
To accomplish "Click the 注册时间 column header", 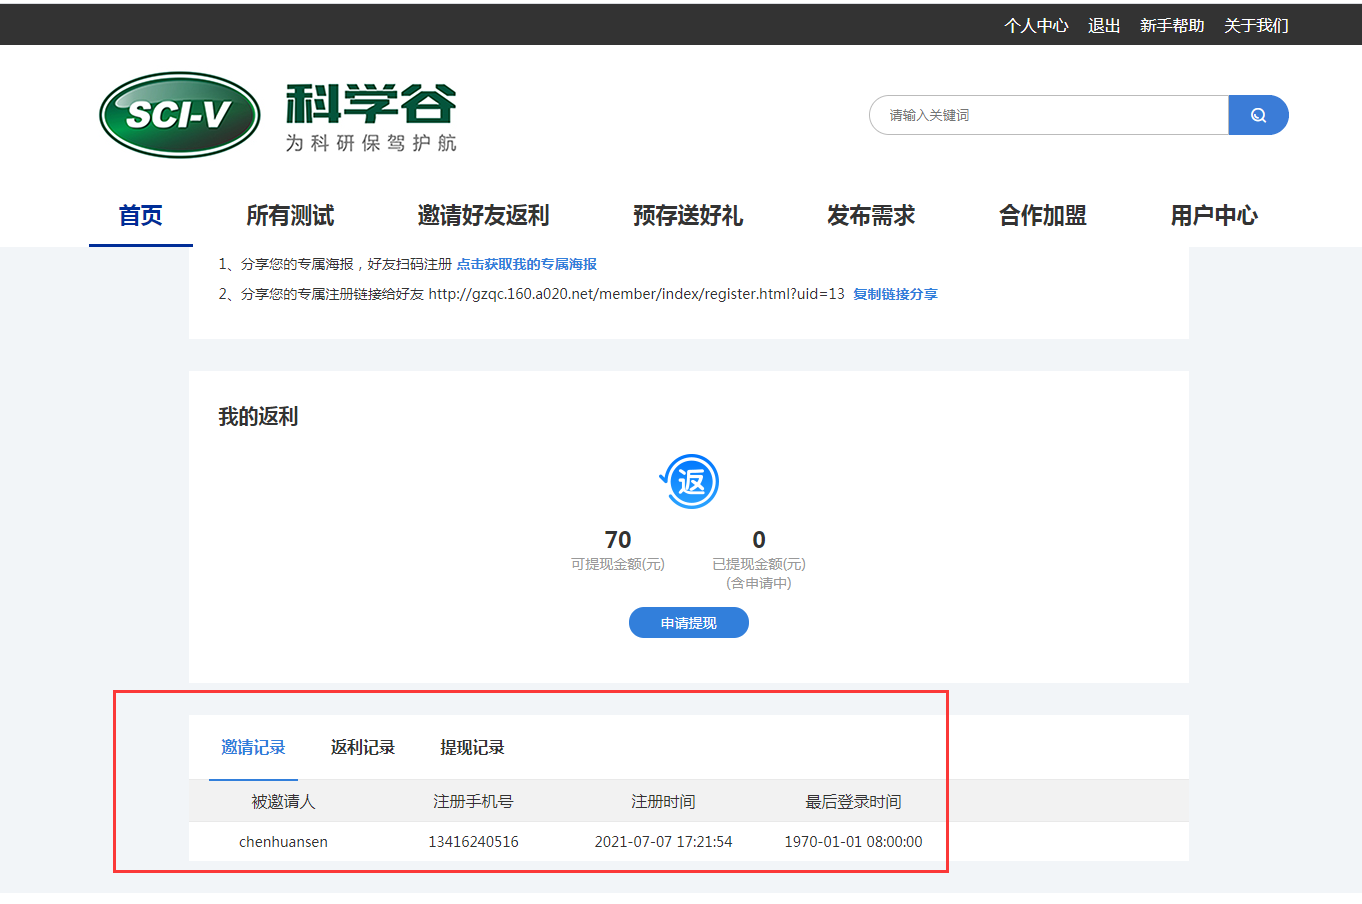I will (x=663, y=802).
